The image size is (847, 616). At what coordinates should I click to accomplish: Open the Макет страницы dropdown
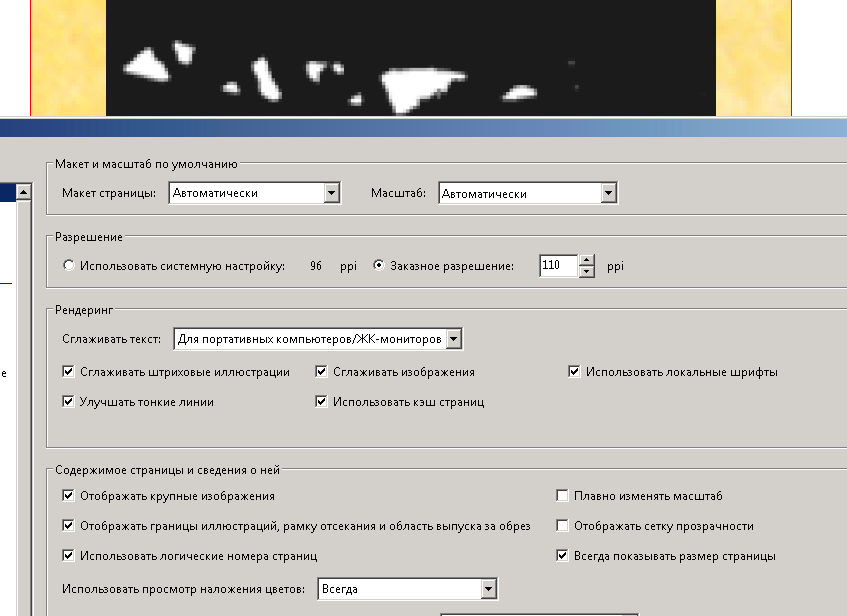pyautogui.click(x=254, y=193)
